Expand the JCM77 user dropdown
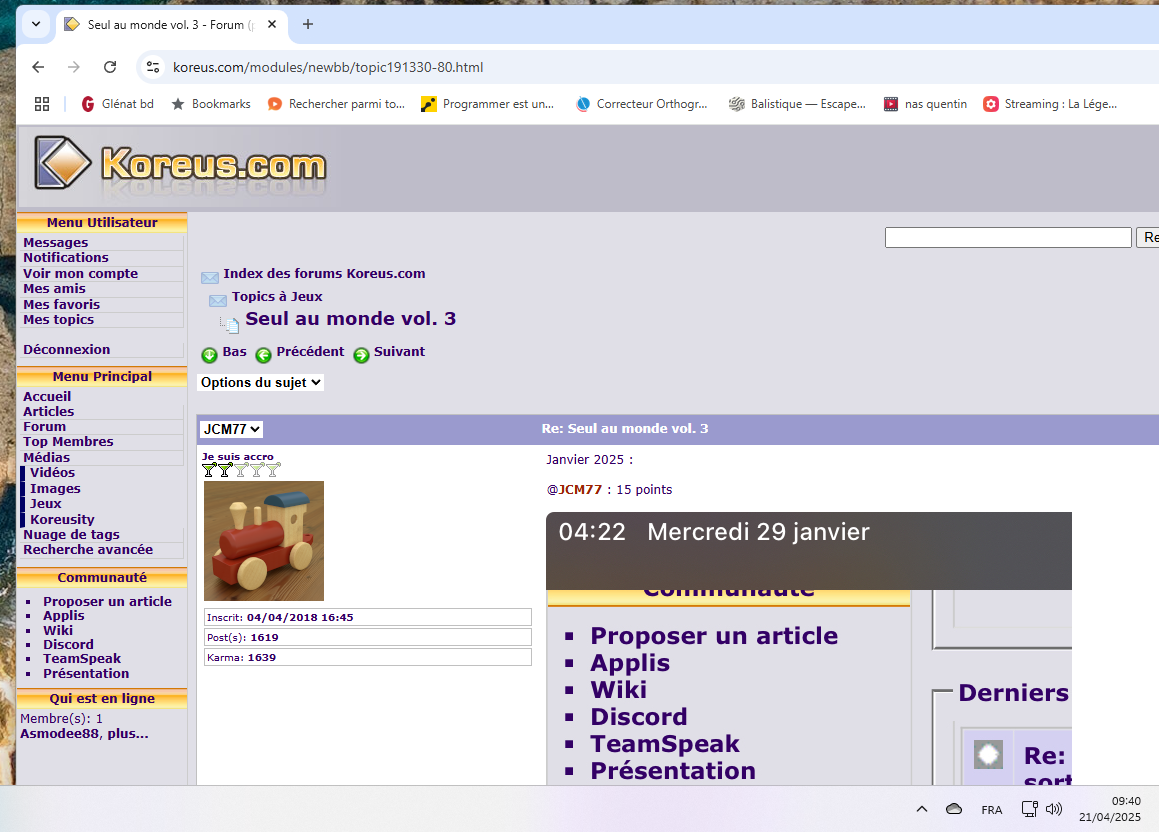Screen dimensions: 1159x832 click(x=231, y=429)
